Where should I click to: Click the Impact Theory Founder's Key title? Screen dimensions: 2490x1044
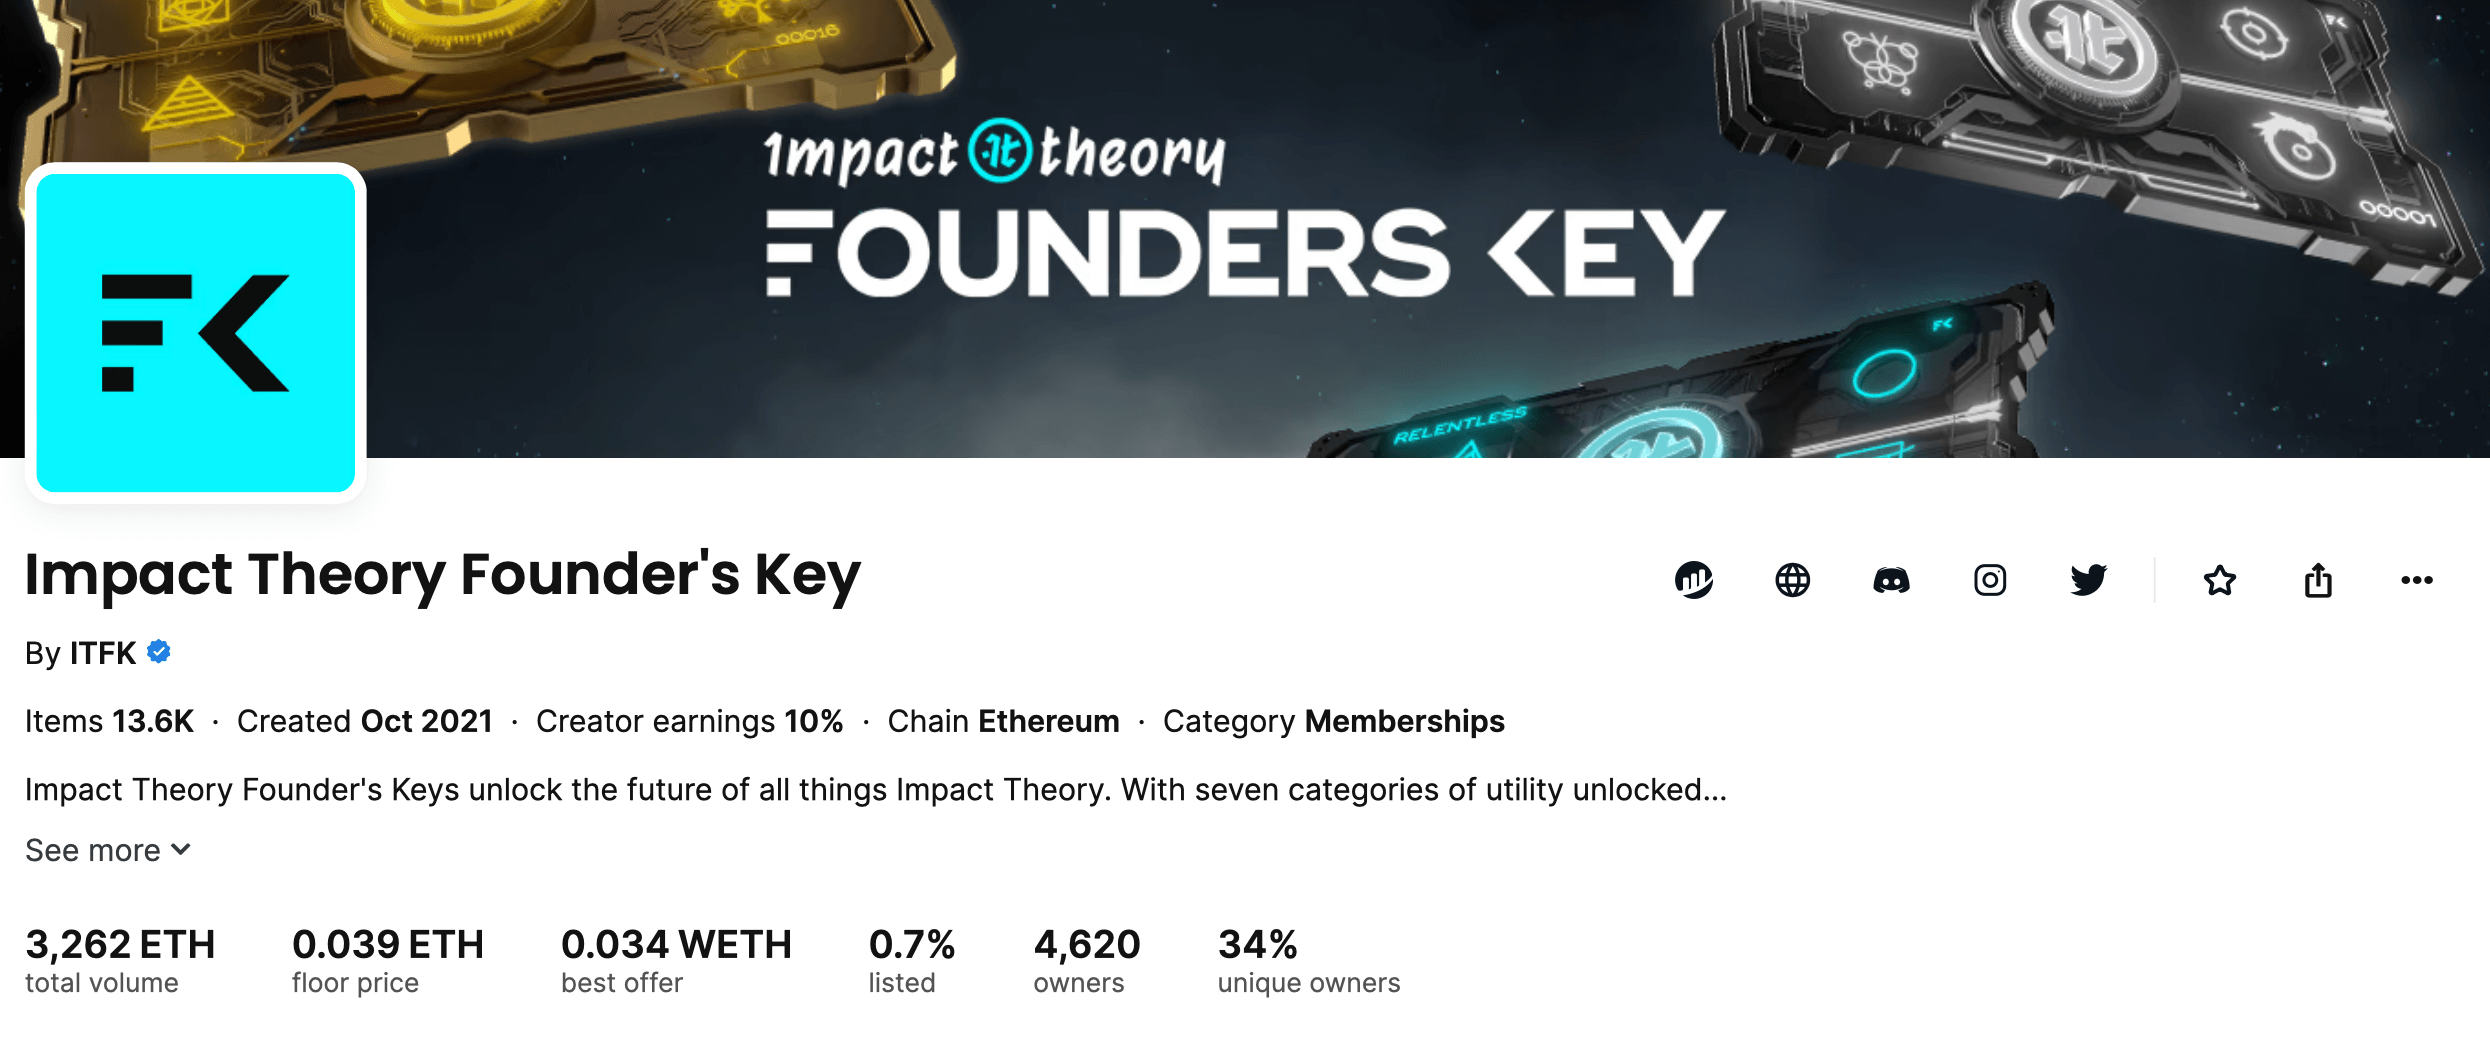click(x=442, y=575)
